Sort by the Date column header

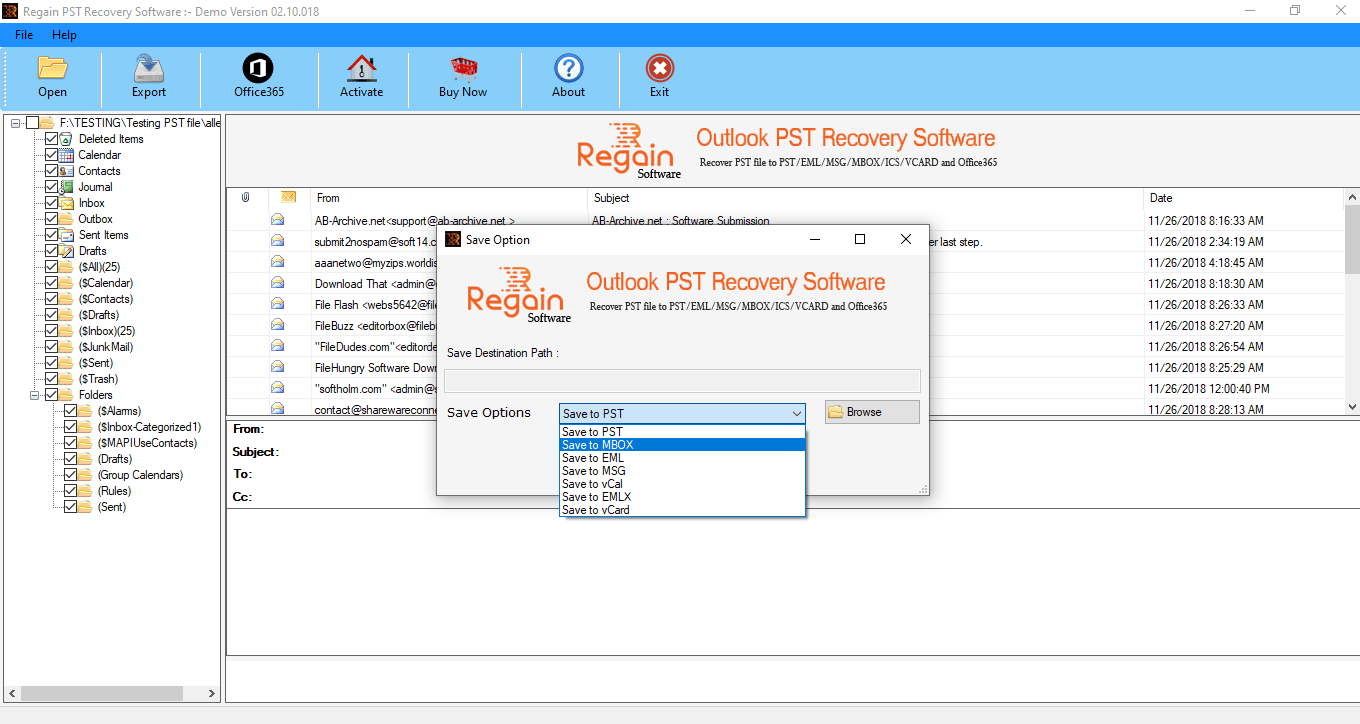(1244, 198)
